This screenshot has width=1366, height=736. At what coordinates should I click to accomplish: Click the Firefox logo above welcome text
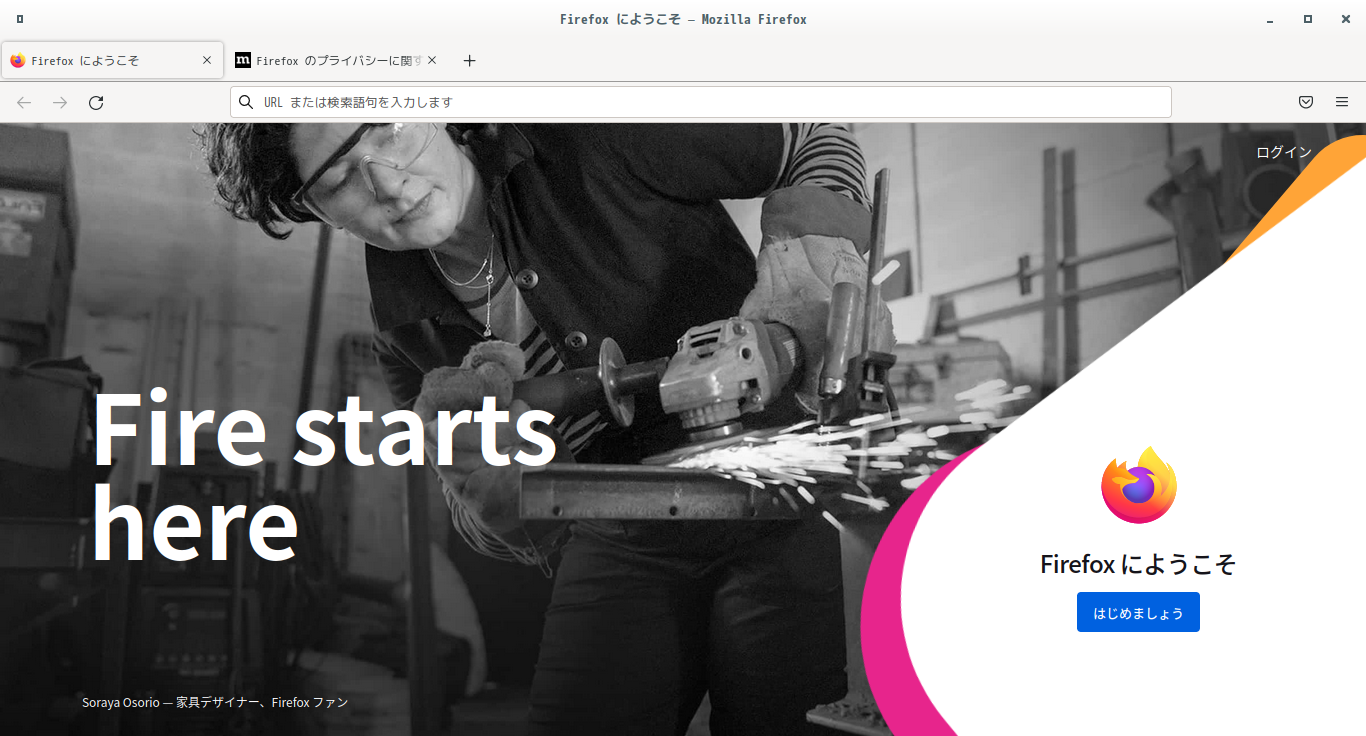[x=1139, y=485]
